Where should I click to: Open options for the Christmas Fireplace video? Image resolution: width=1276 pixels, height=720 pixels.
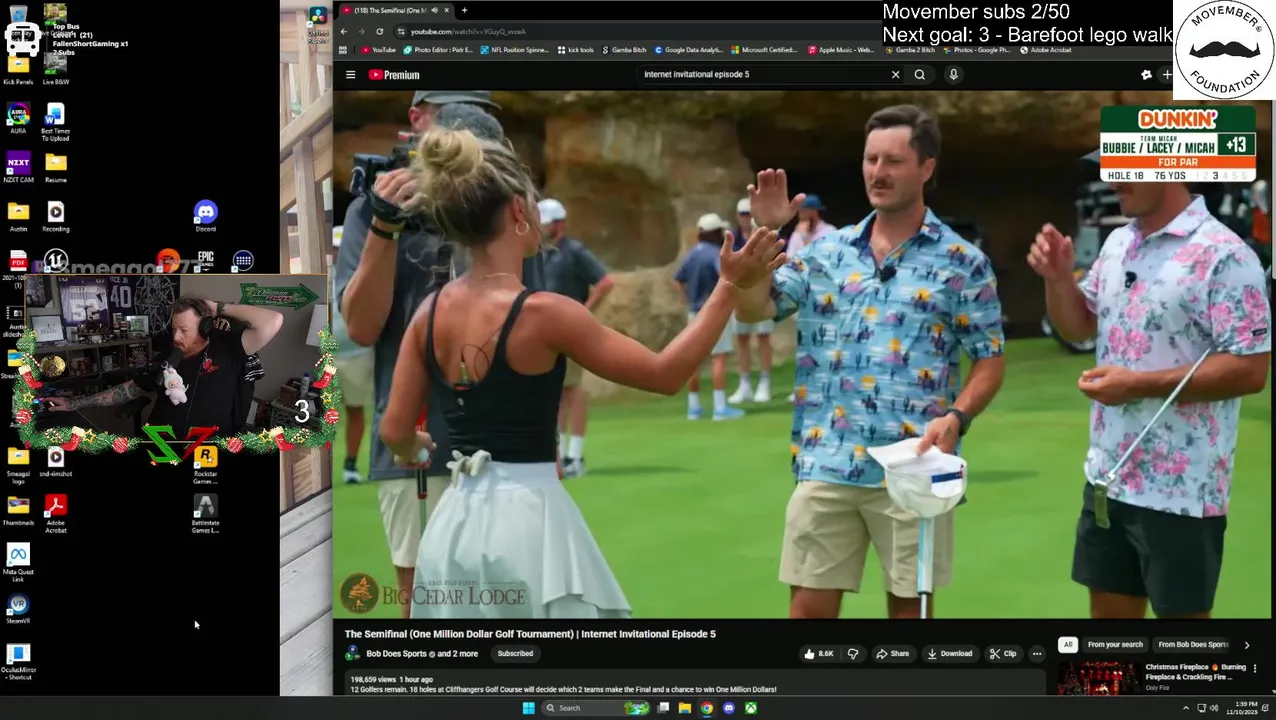(x=1255, y=668)
